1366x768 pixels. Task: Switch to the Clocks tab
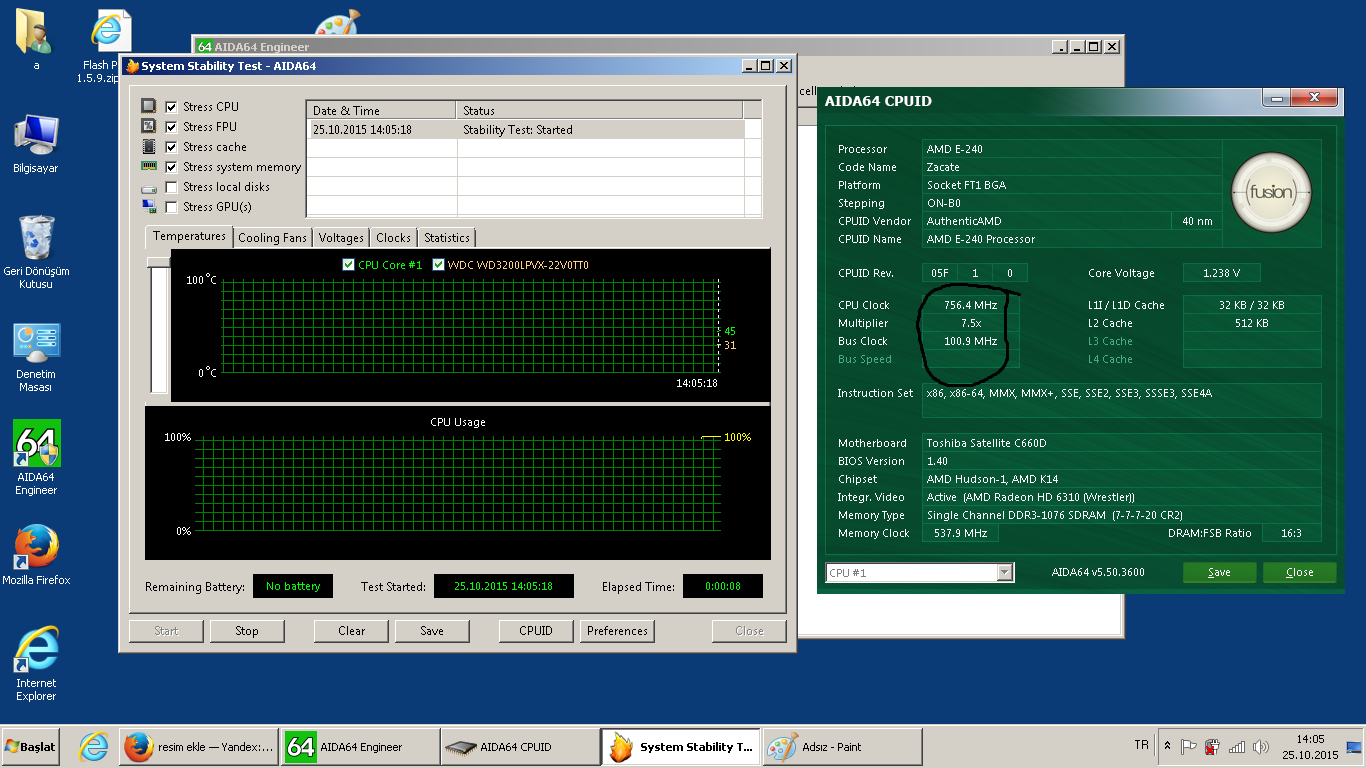(393, 238)
